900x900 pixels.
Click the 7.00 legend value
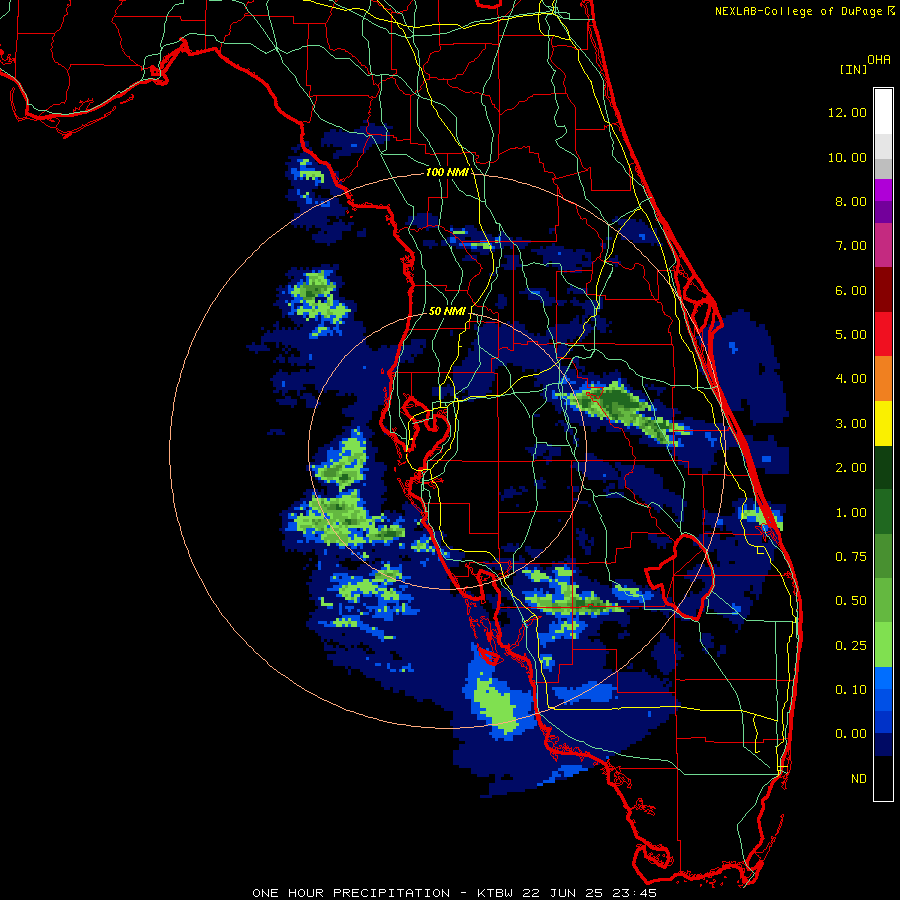click(x=851, y=246)
